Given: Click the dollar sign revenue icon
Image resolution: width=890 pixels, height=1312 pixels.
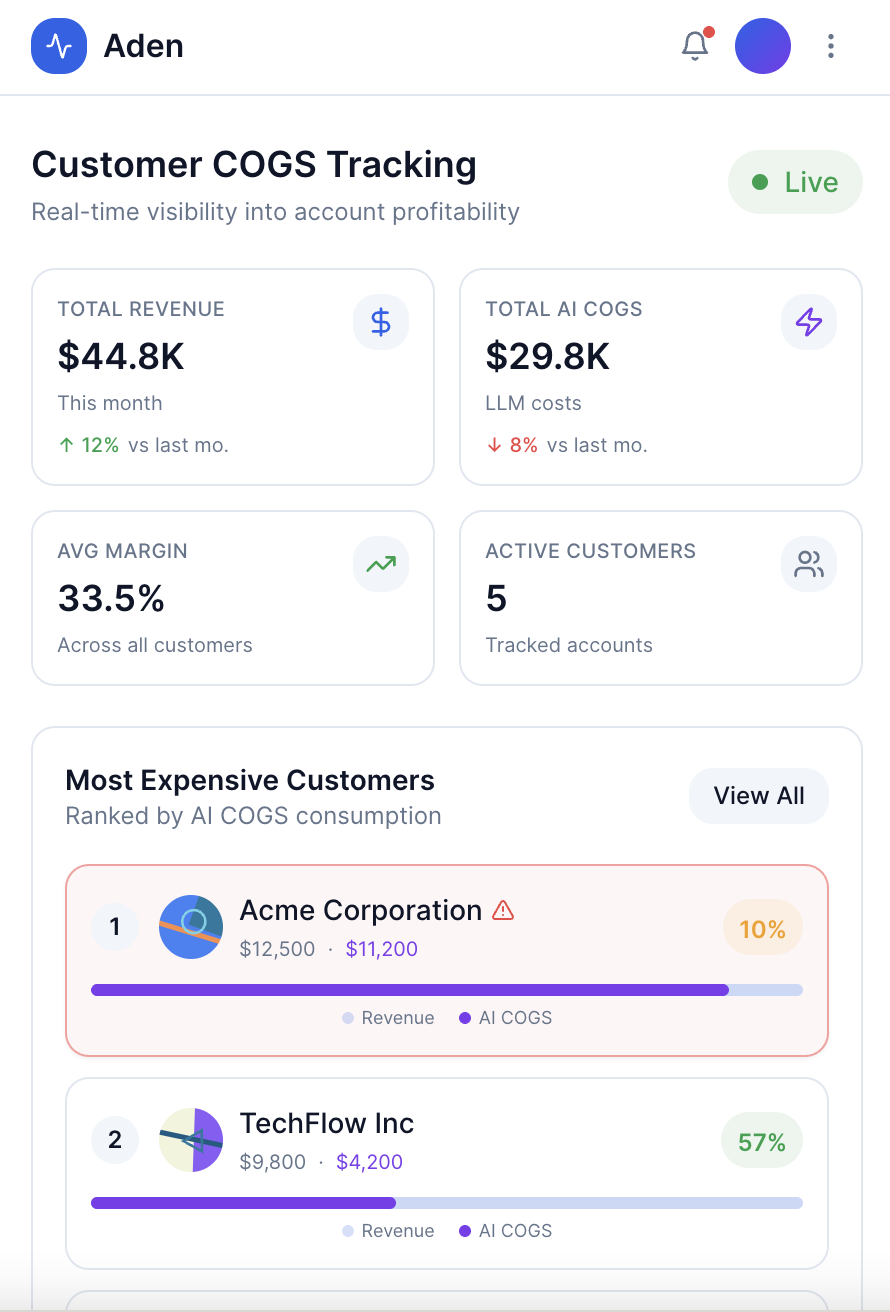Looking at the screenshot, I should [x=381, y=322].
